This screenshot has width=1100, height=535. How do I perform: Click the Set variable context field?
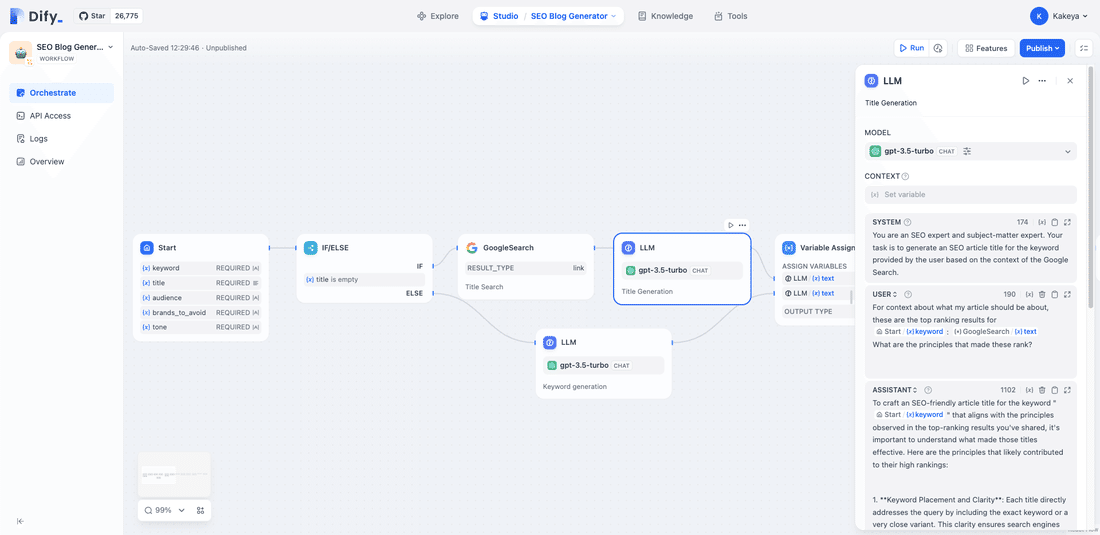(x=970, y=194)
